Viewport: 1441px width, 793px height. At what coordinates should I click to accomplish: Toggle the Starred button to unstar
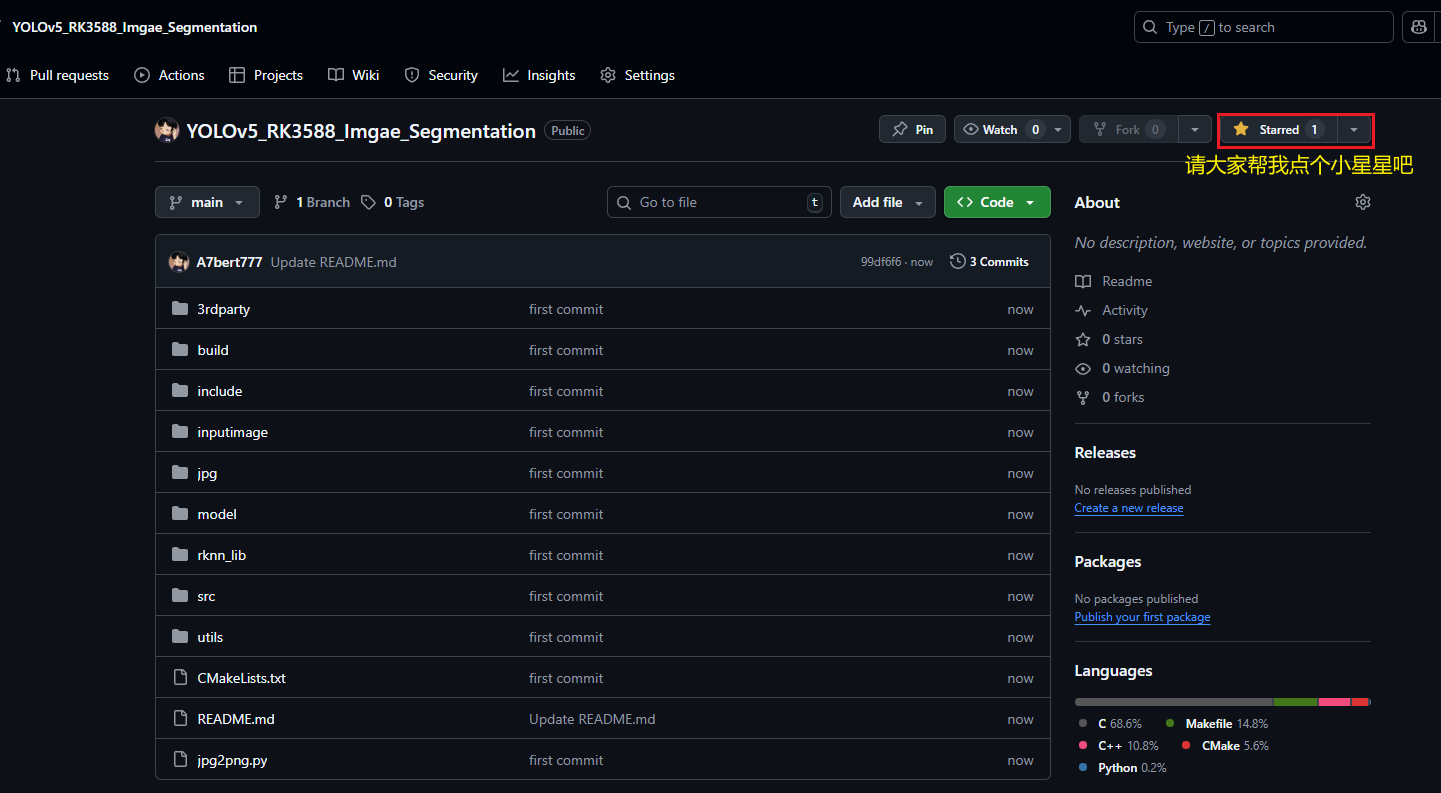[1278, 130]
